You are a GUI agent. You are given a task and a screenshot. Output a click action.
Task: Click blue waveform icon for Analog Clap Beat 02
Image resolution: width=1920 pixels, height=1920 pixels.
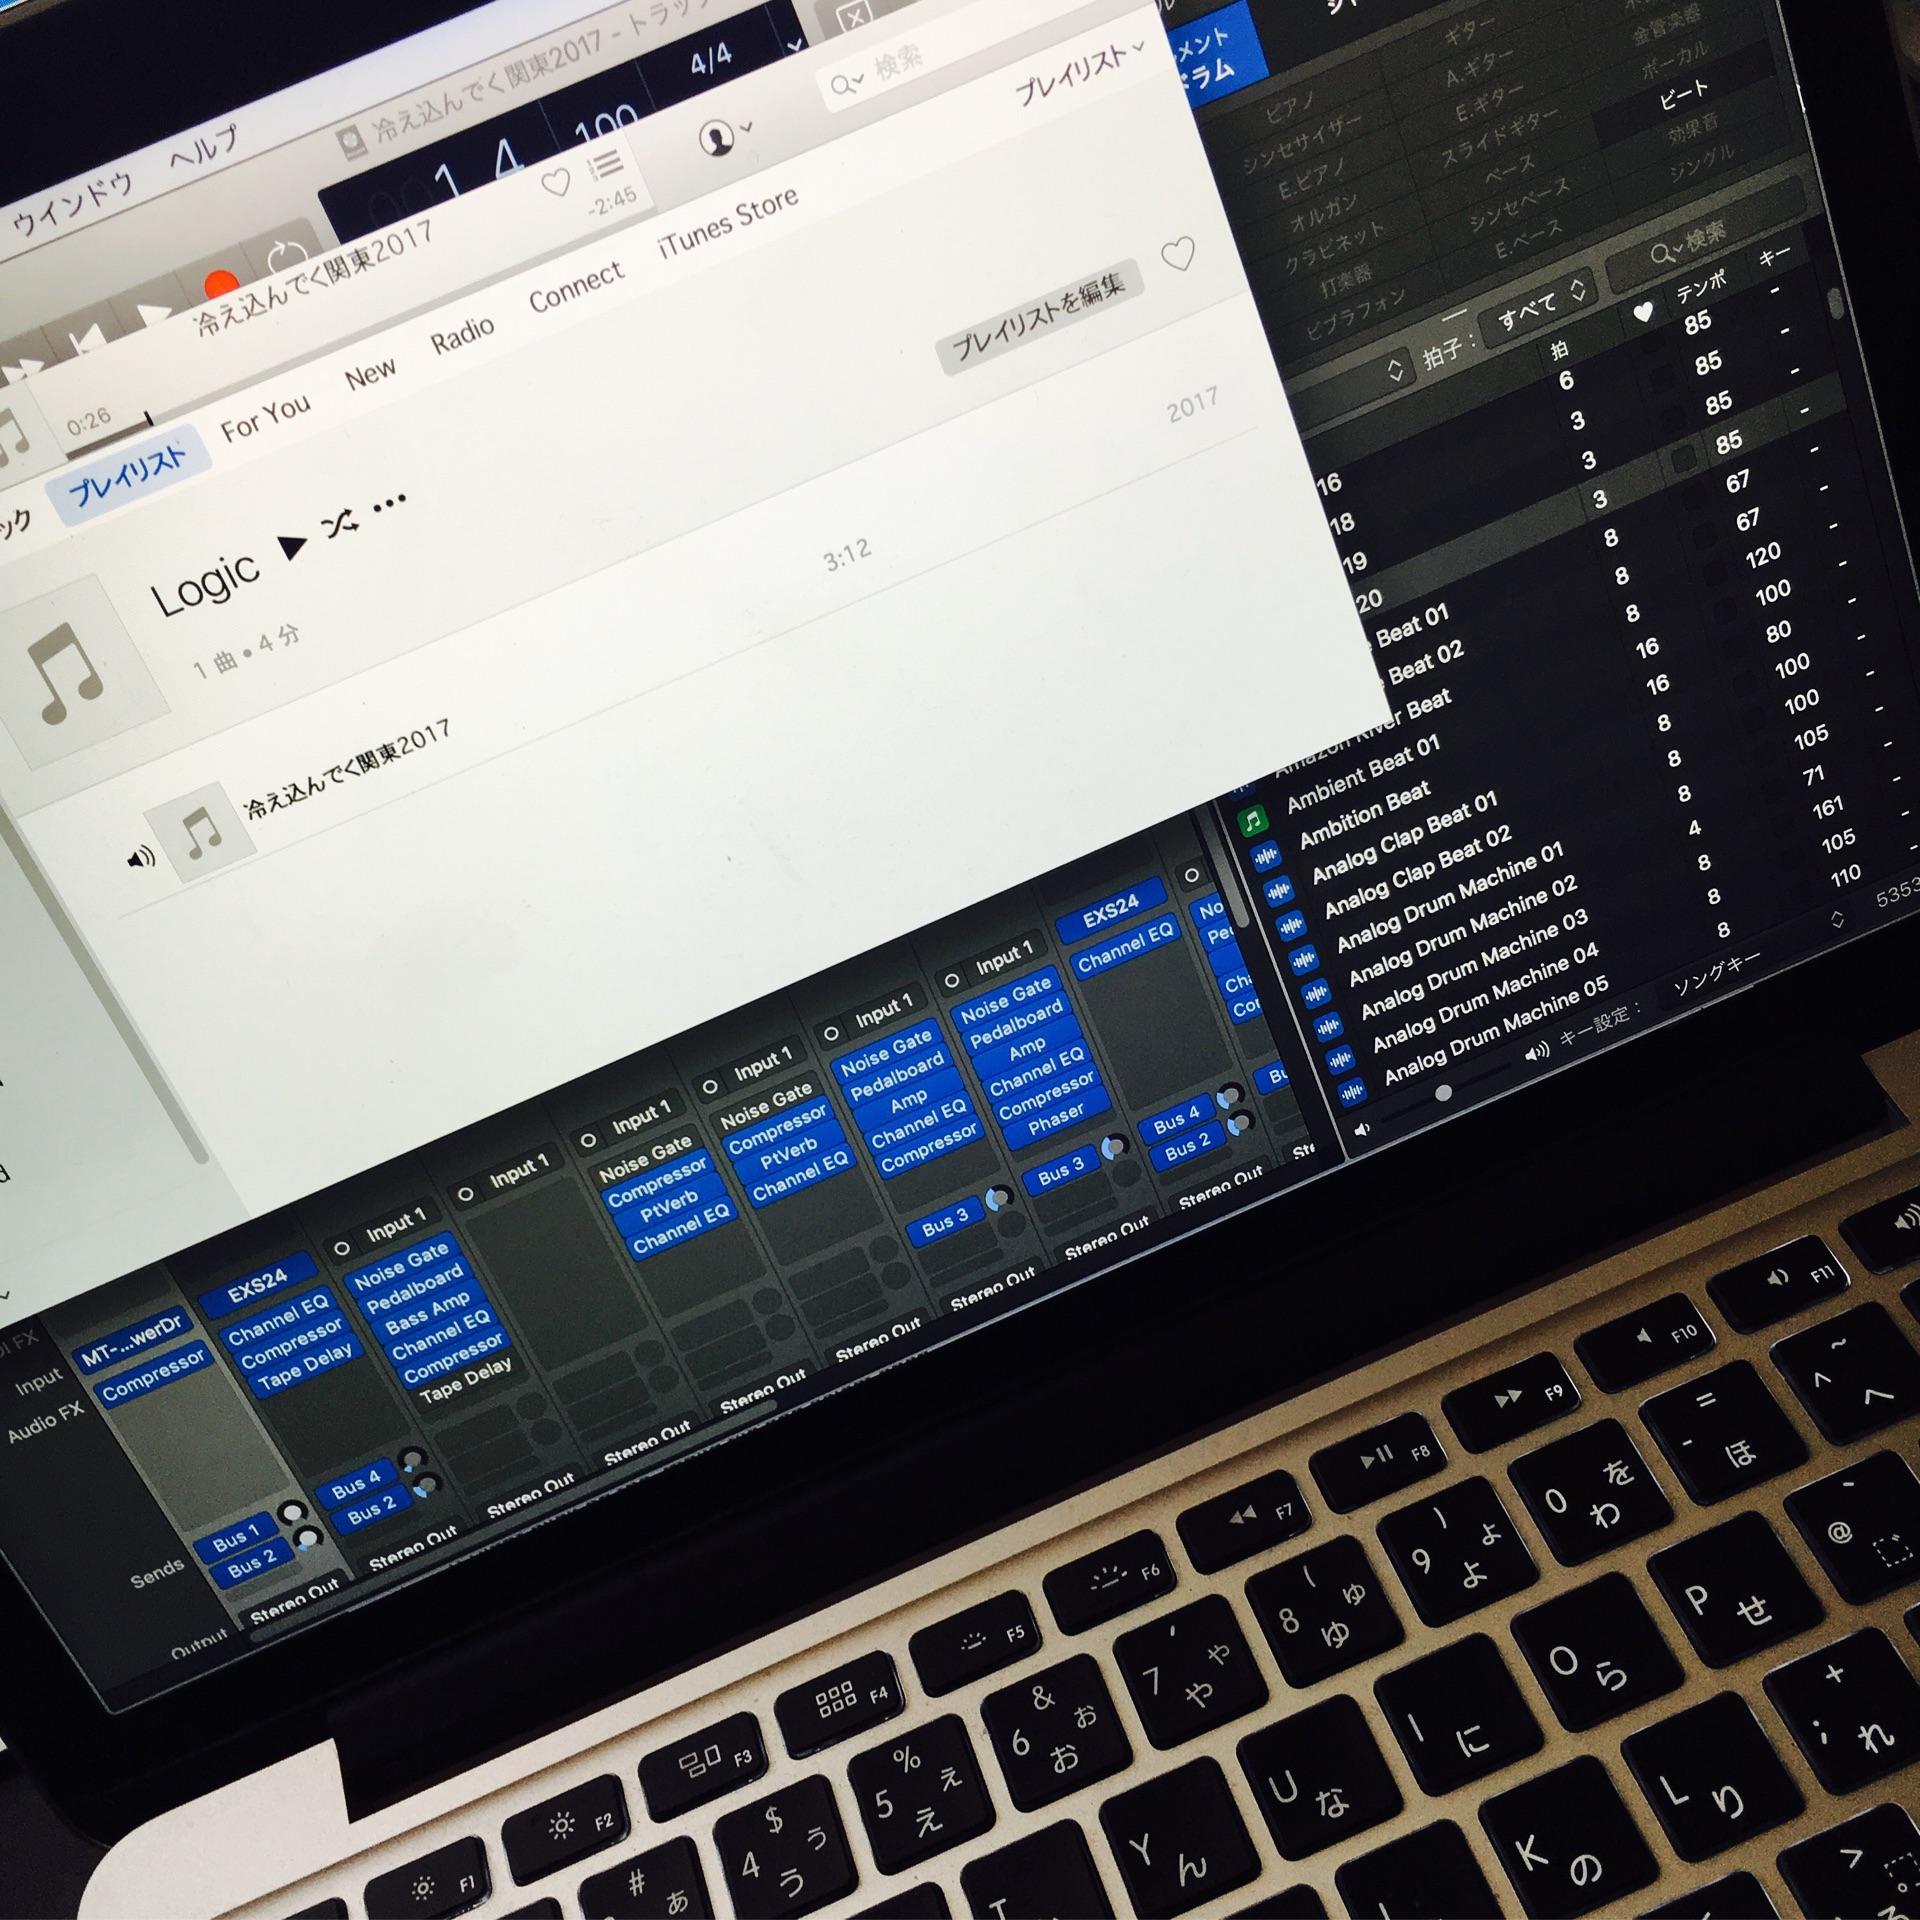click(x=1290, y=926)
